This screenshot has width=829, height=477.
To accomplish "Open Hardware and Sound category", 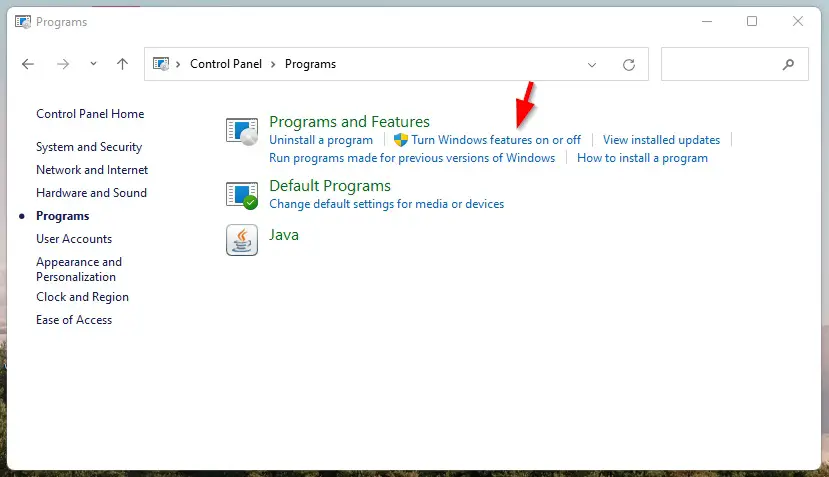I will tap(91, 193).
